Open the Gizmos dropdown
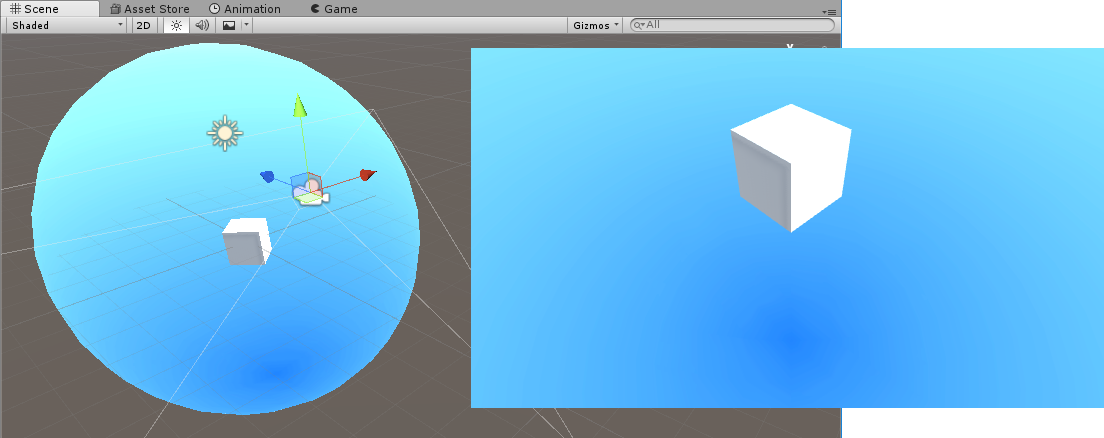This screenshot has height=438, width=1104. pos(596,25)
